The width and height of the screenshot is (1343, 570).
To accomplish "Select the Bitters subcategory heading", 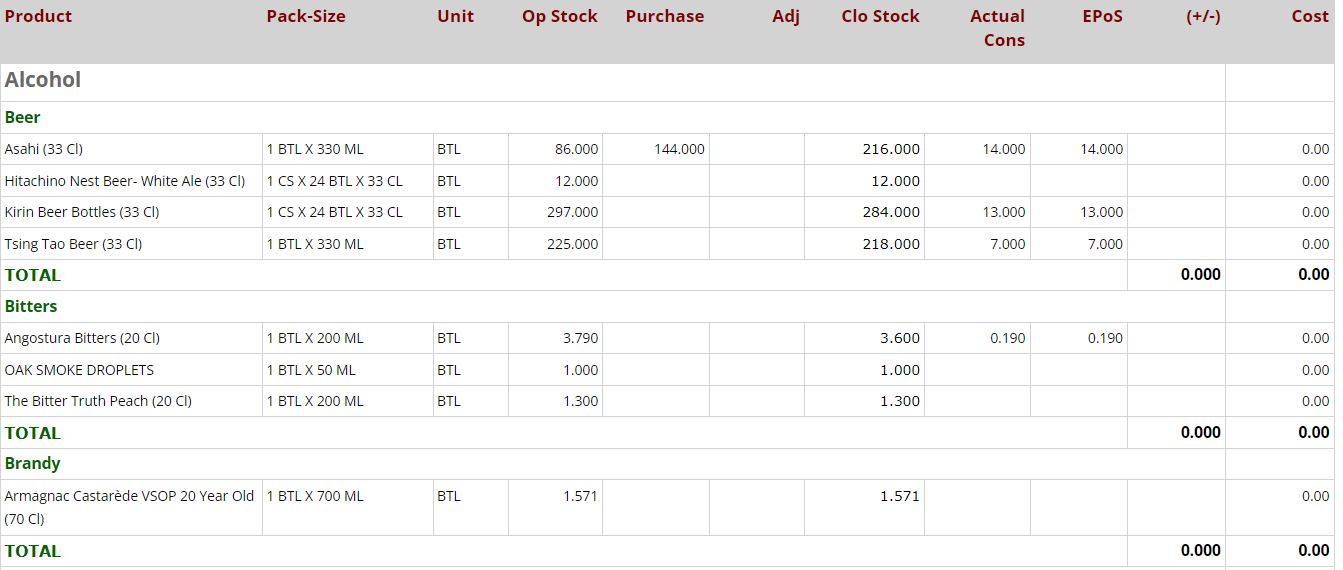I will coord(31,307).
